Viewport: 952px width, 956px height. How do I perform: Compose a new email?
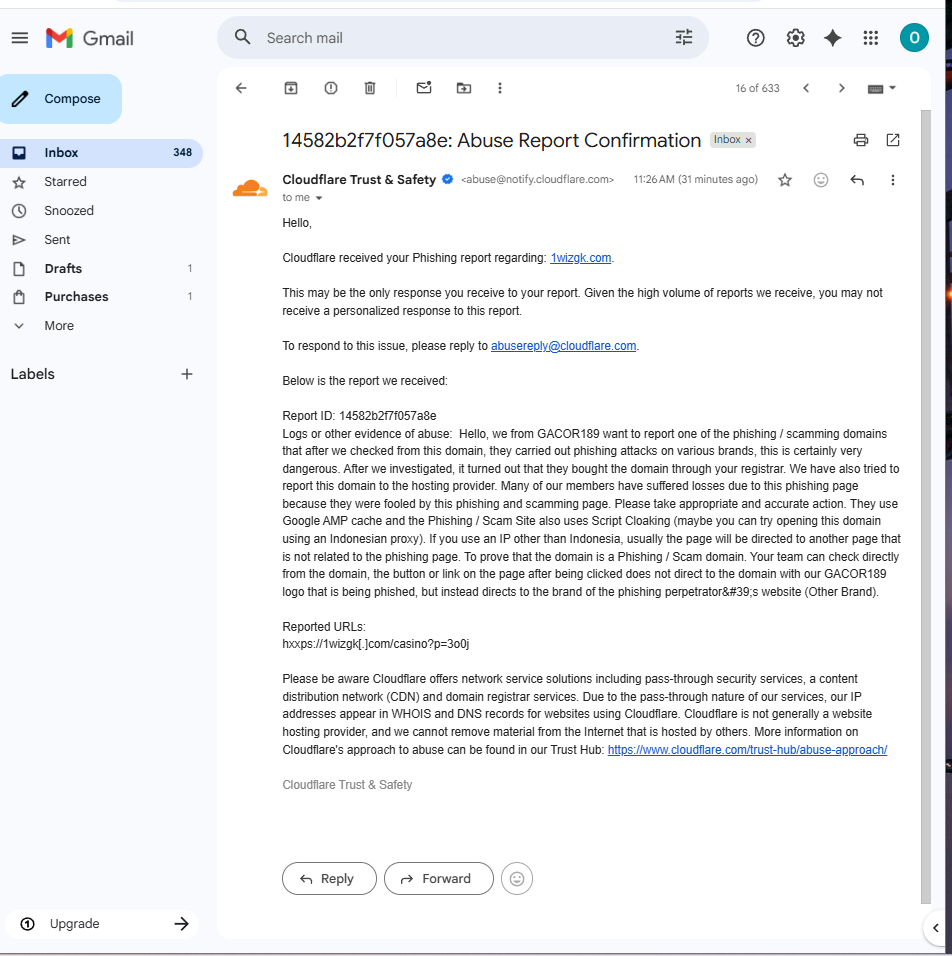(60, 99)
